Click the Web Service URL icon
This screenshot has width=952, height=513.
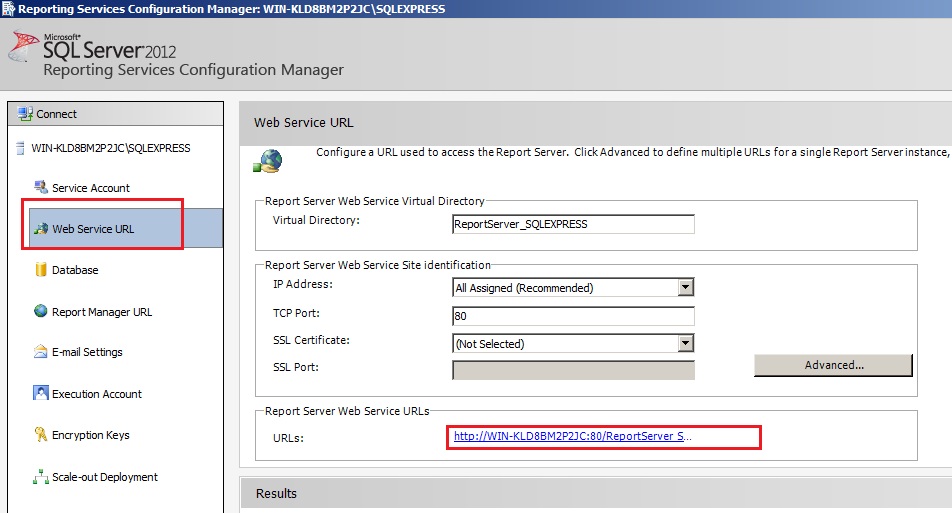(x=41, y=229)
